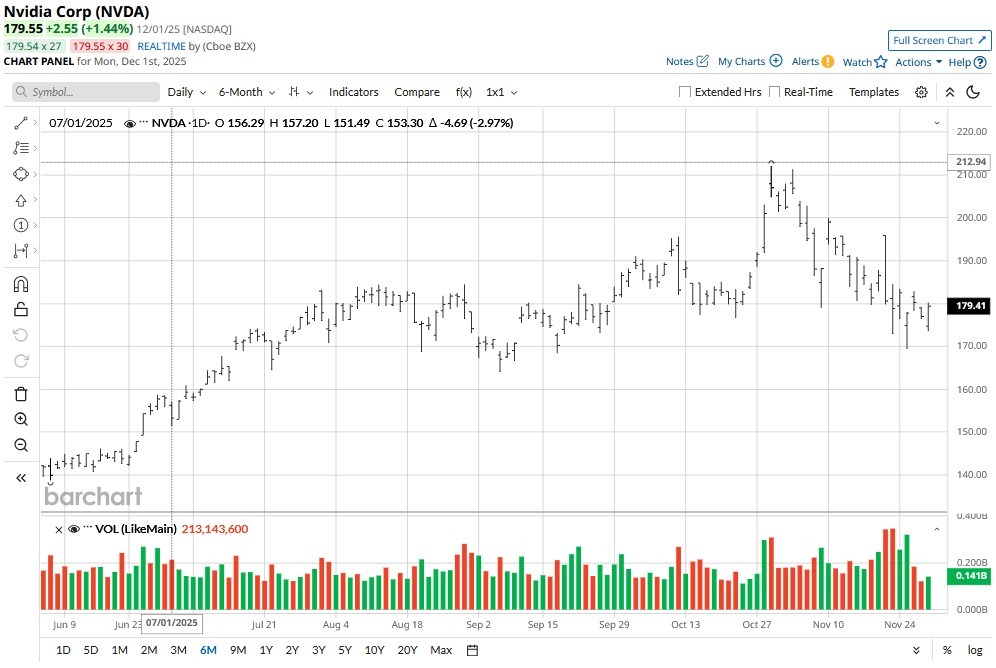Open the 1x1 grid layout dropdown
996x668 pixels.
click(x=501, y=92)
